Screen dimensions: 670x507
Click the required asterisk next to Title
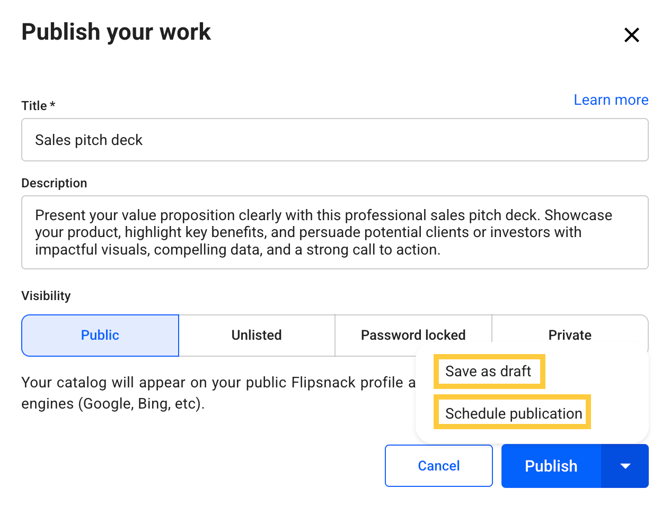point(52,106)
